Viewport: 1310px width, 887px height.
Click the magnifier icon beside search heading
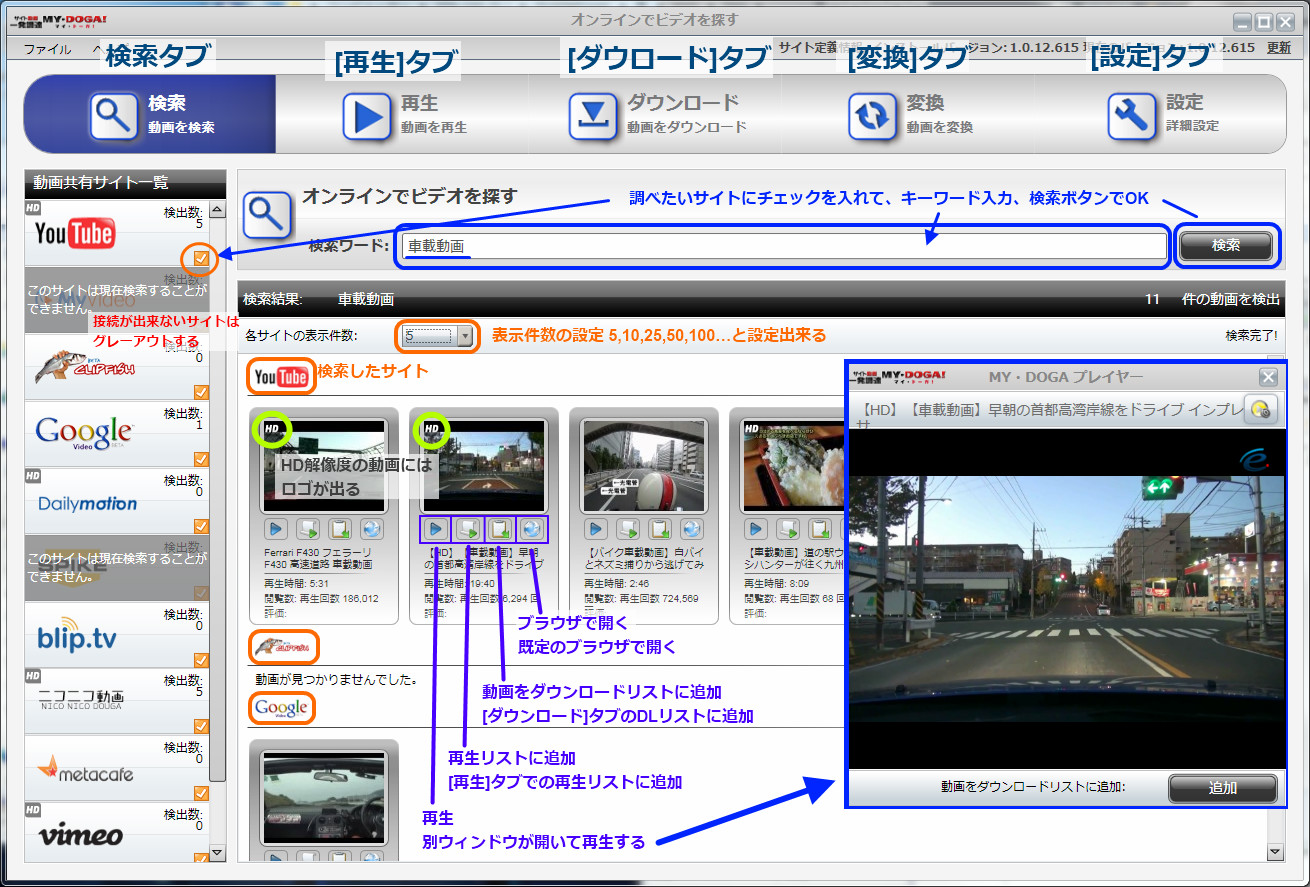pos(268,214)
